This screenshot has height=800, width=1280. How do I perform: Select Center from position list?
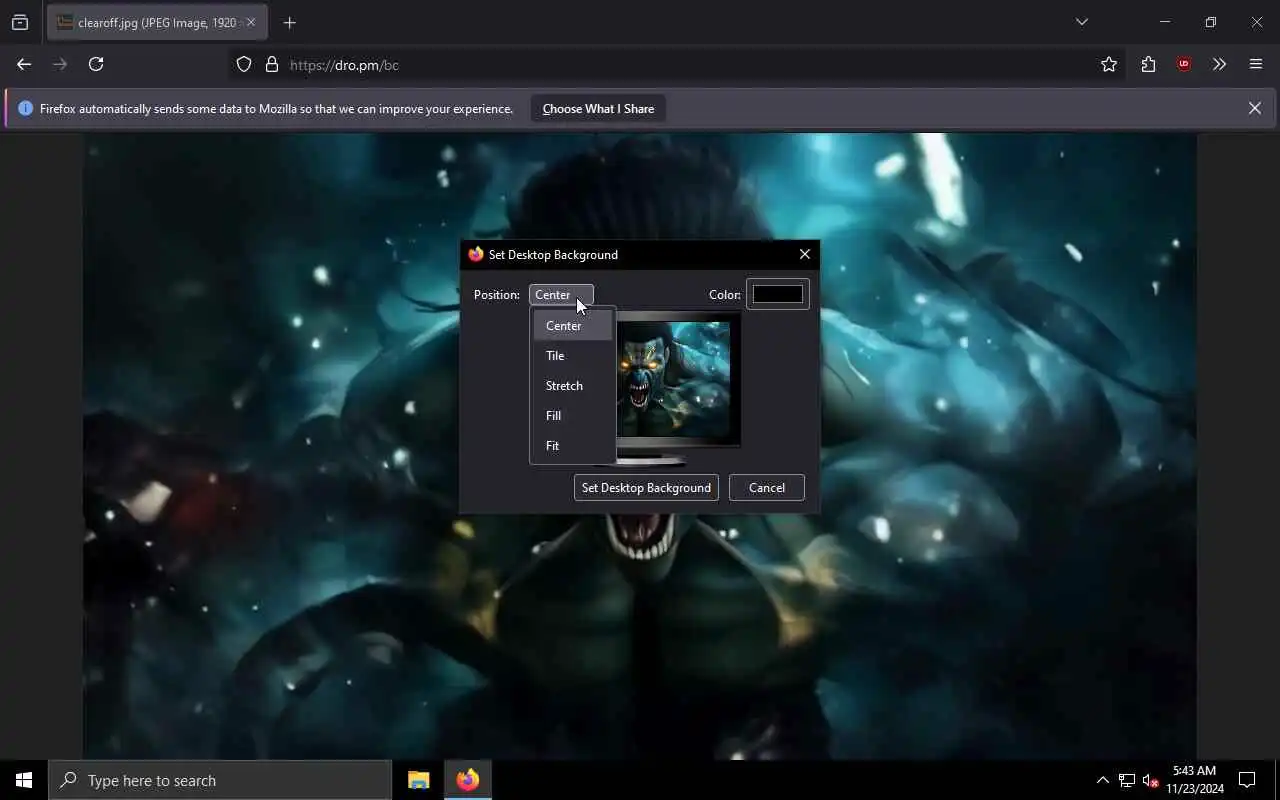coord(573,326)
